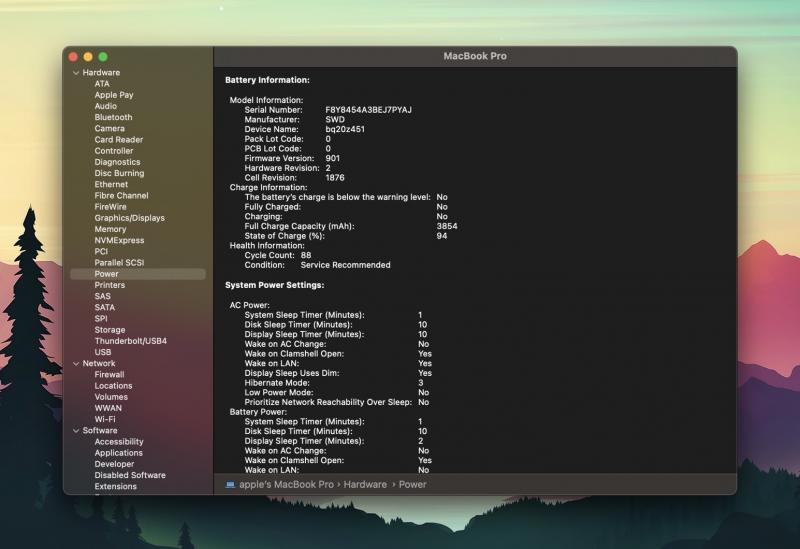Image resolution: width=800 pixels, height=549 pixels.
Task: Click the Device Name value bq20z451
Action: [345, 130]
